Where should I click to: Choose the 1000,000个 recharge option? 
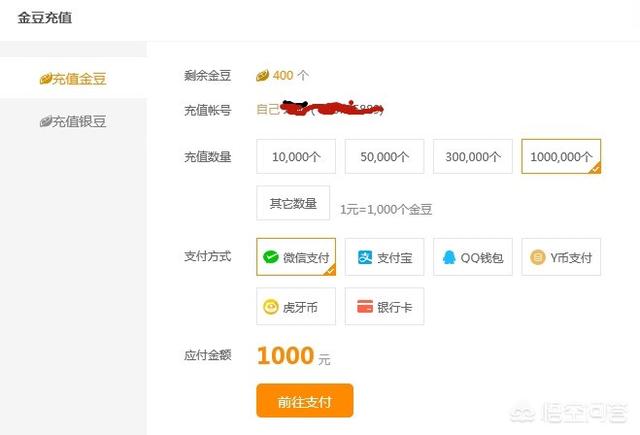pyautogui.click(x=561, y=157)
